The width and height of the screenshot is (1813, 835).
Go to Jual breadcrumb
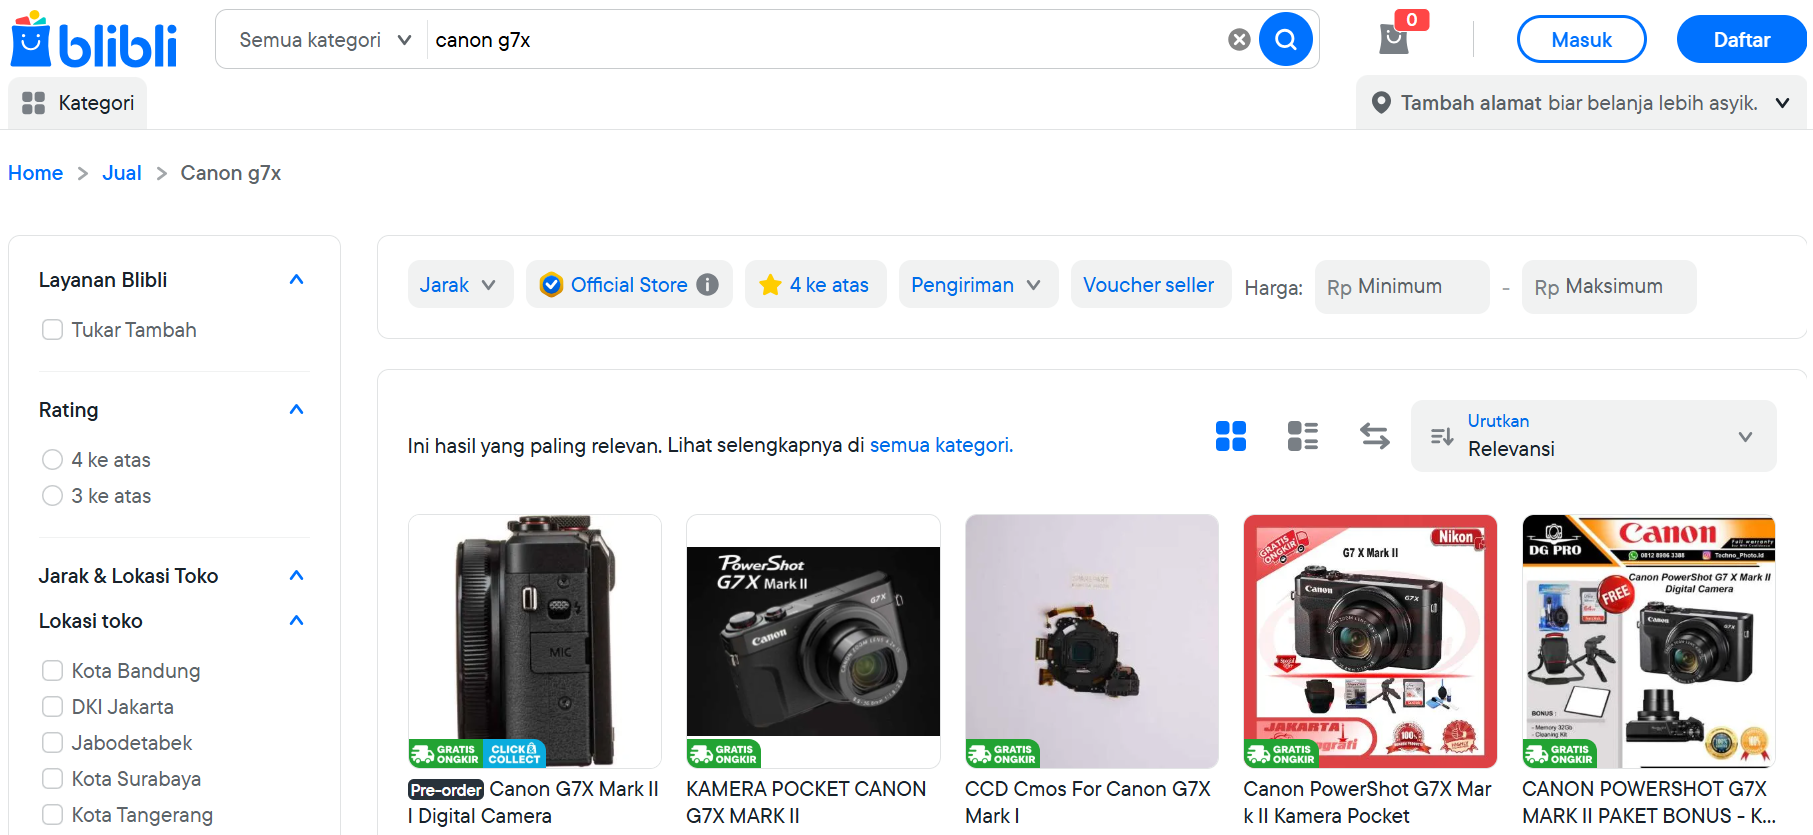coord(122,173)
